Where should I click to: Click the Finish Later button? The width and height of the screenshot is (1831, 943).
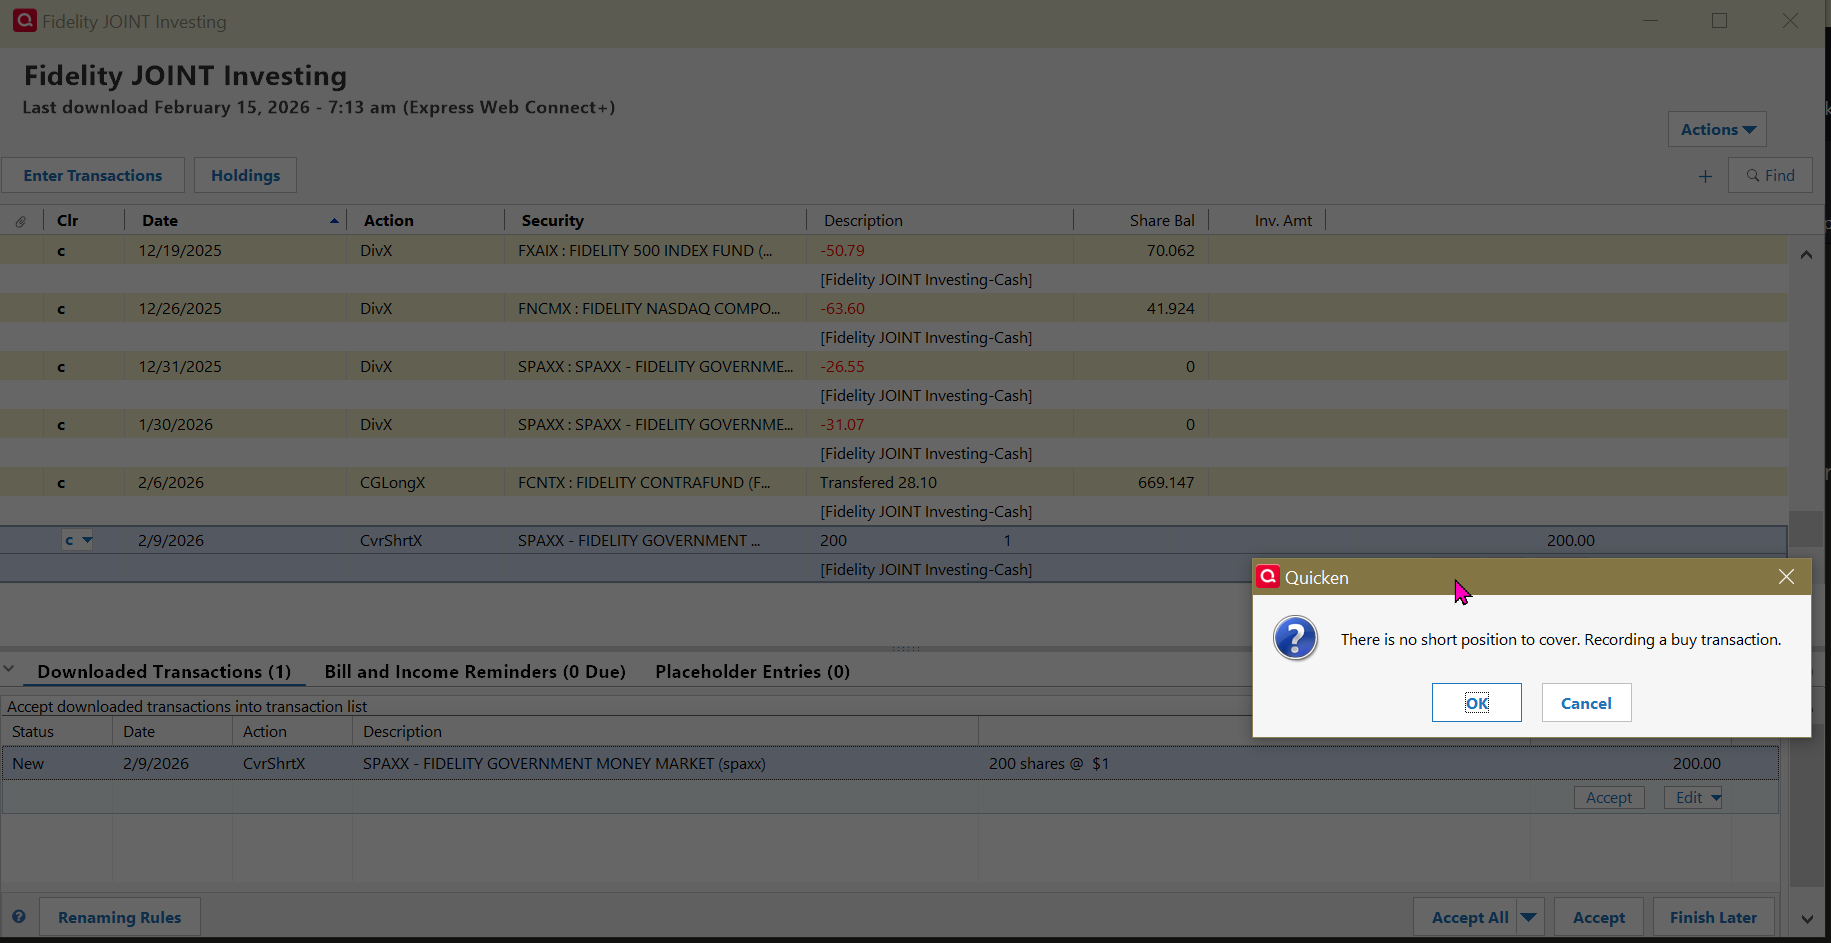point(1713,917)
